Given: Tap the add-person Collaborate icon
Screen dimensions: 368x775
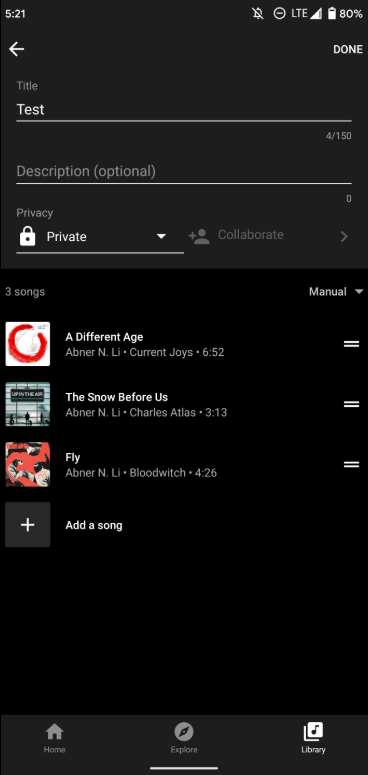Looking at the screenshot, I should (199, 236).
